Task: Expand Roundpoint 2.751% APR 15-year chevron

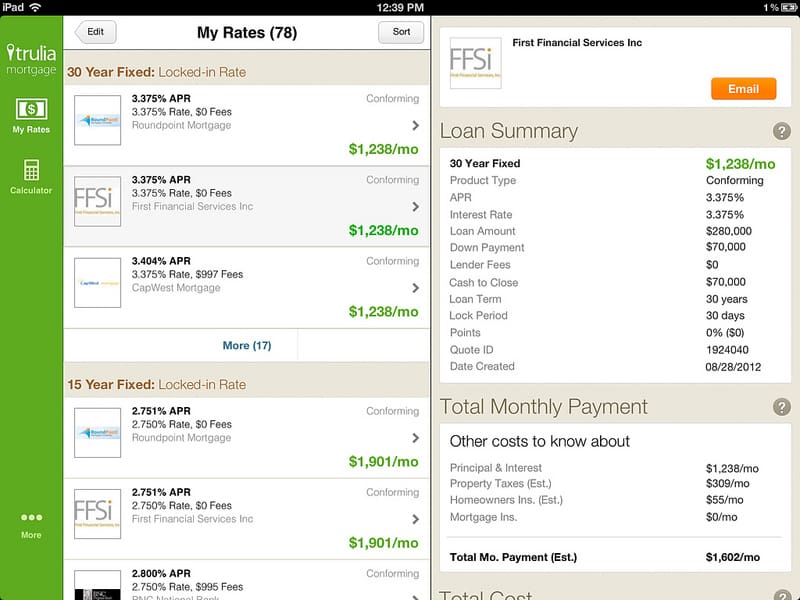Action: click(415, 438)
